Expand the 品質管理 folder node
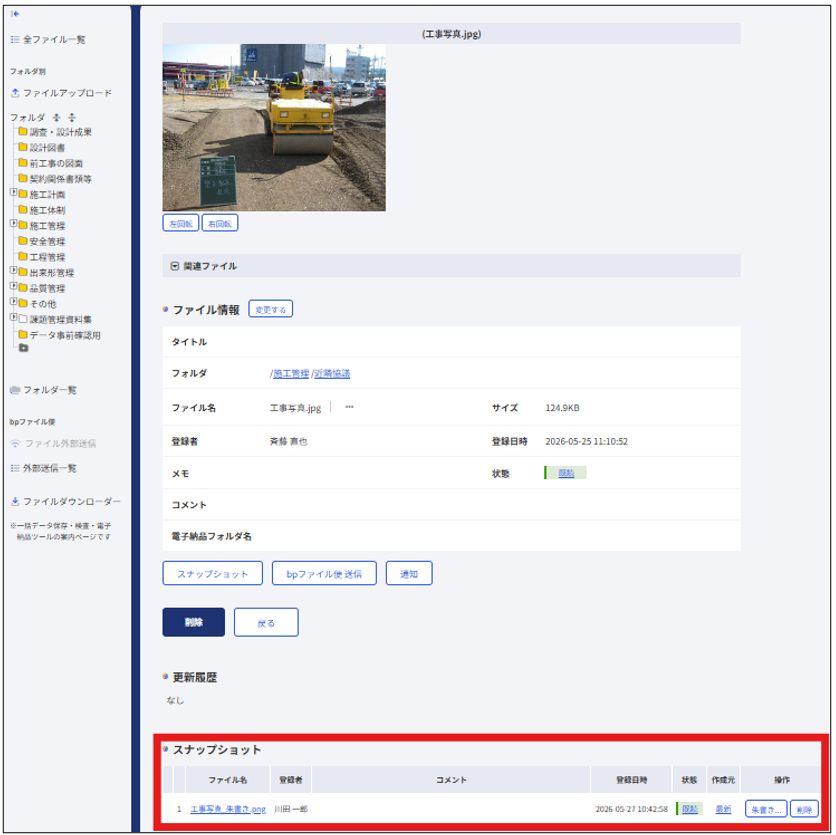The height and width of the screenshot is (835, 836). pos(13,286)
